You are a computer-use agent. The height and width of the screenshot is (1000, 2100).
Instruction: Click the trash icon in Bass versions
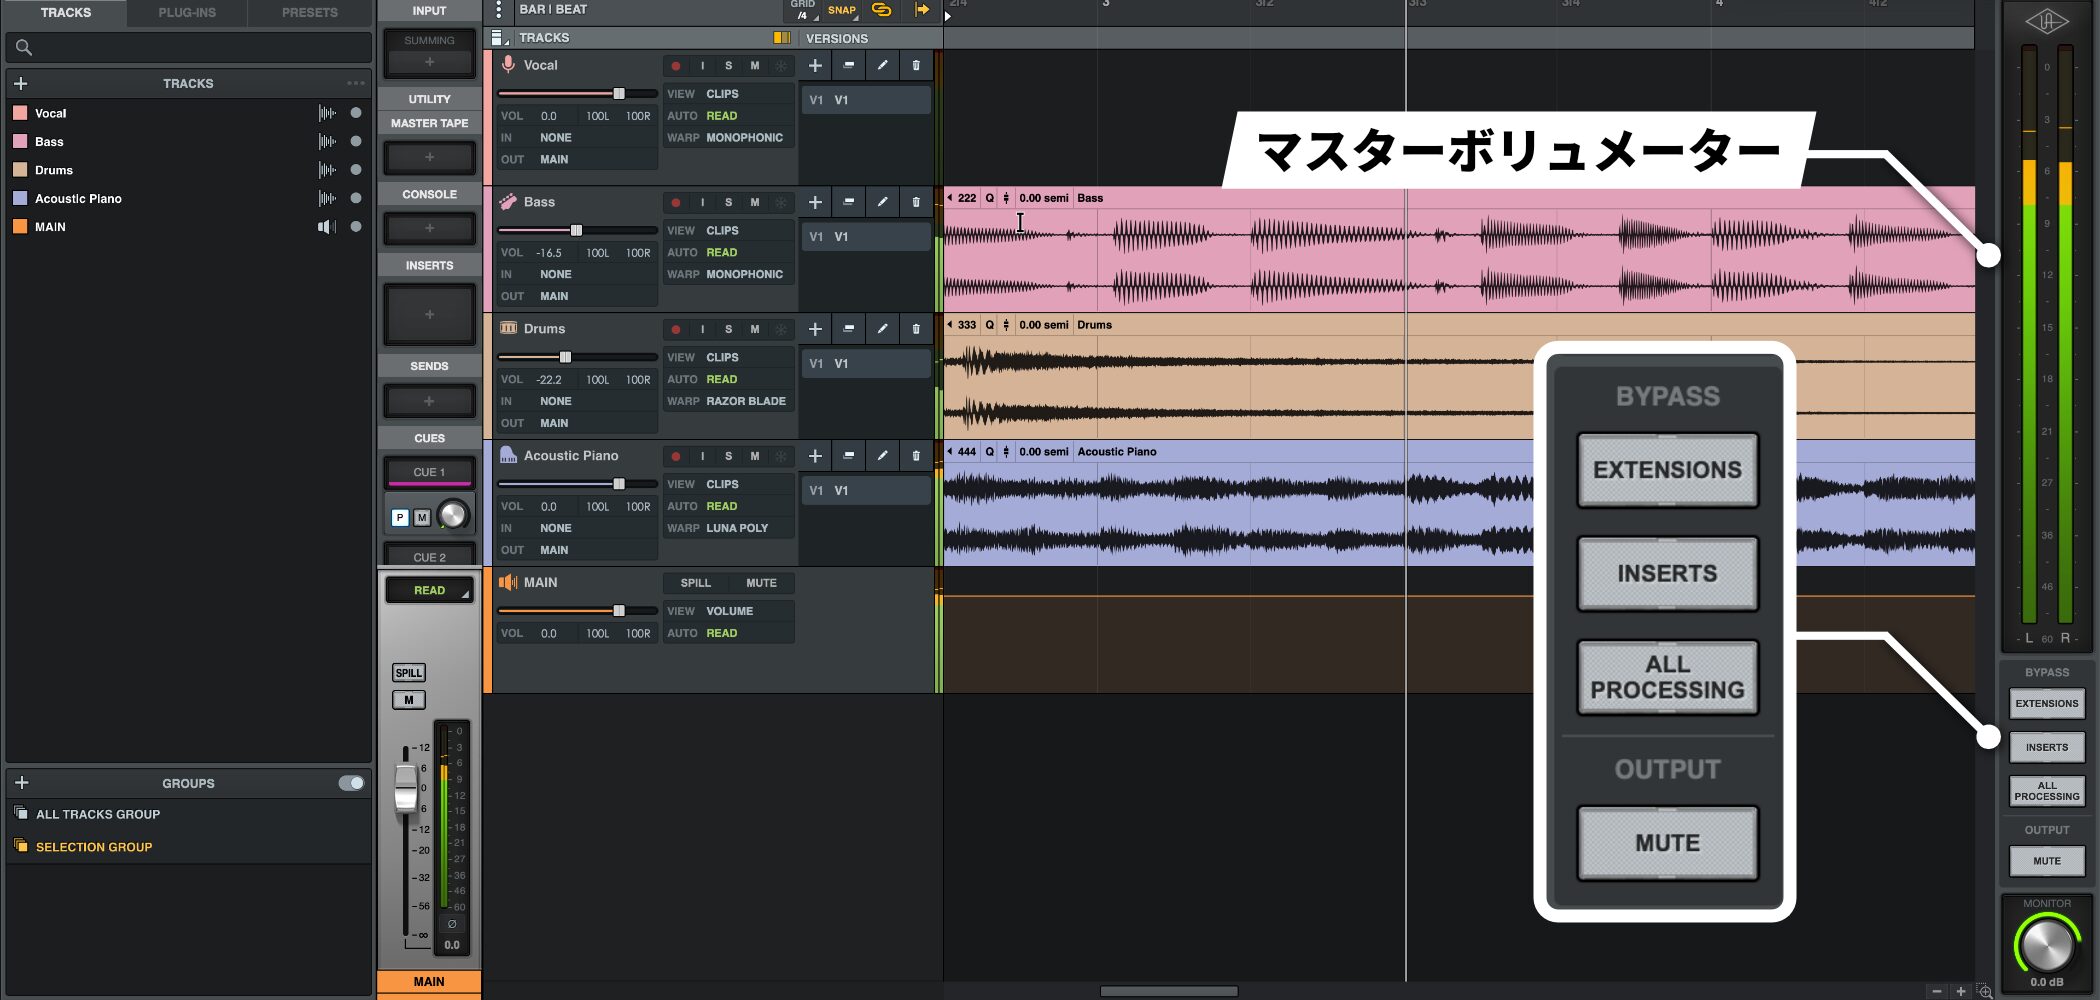click(x=915, y=203)
